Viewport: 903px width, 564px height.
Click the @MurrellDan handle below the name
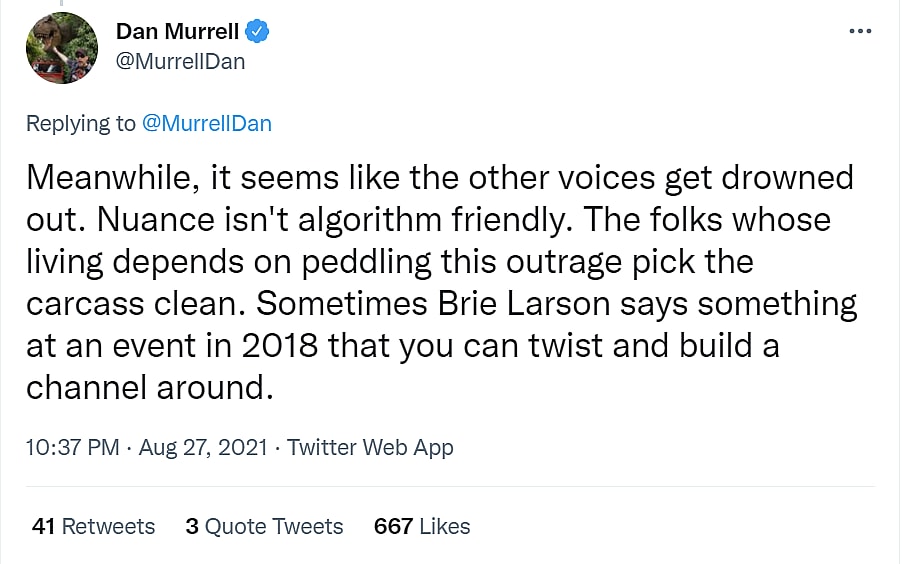180,61
